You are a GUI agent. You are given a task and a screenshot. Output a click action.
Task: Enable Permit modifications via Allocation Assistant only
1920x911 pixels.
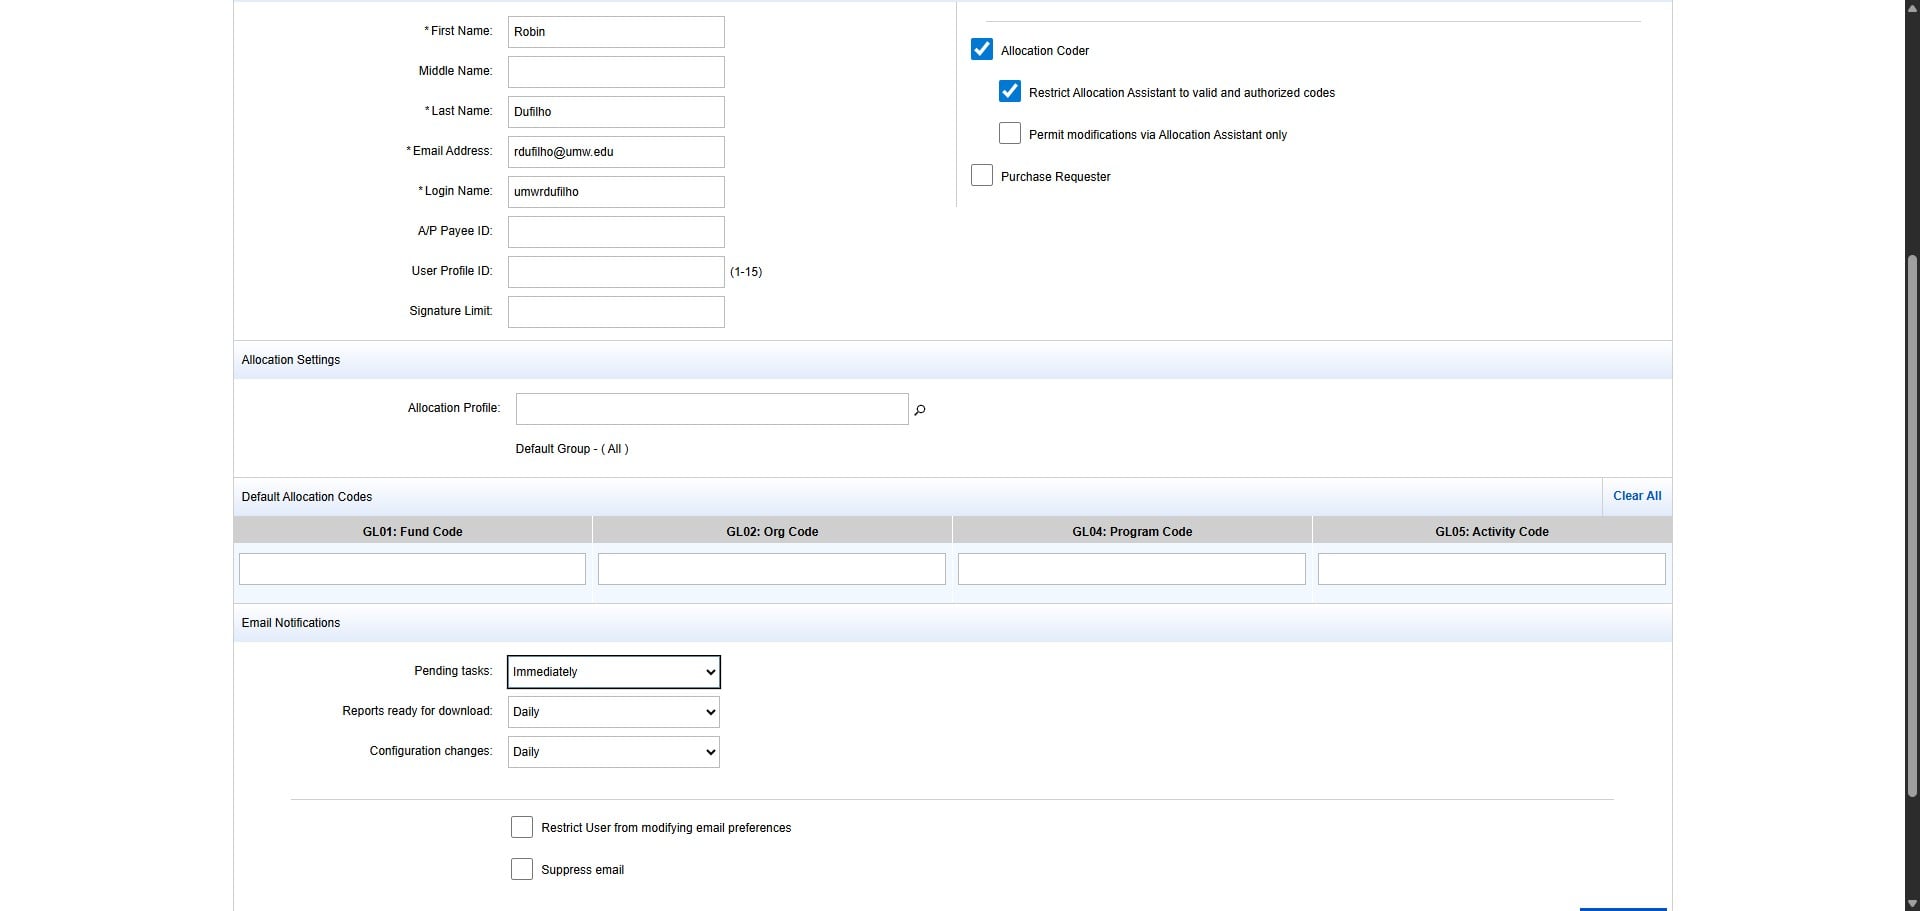1010,133
